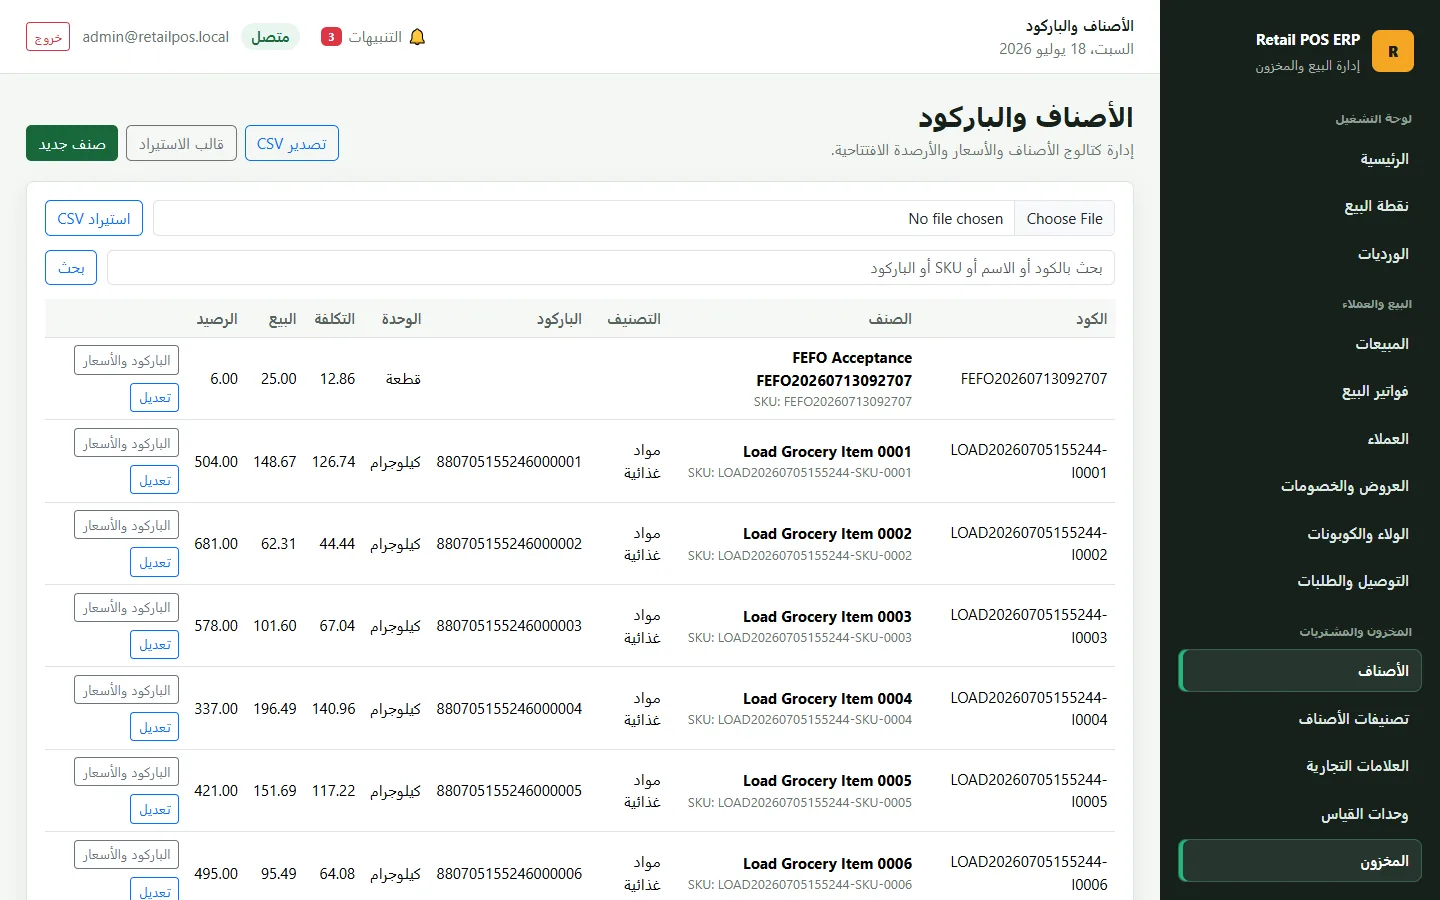Click barcode 880705155246000002
The image size is (1440, 900).
click(509, 544)
